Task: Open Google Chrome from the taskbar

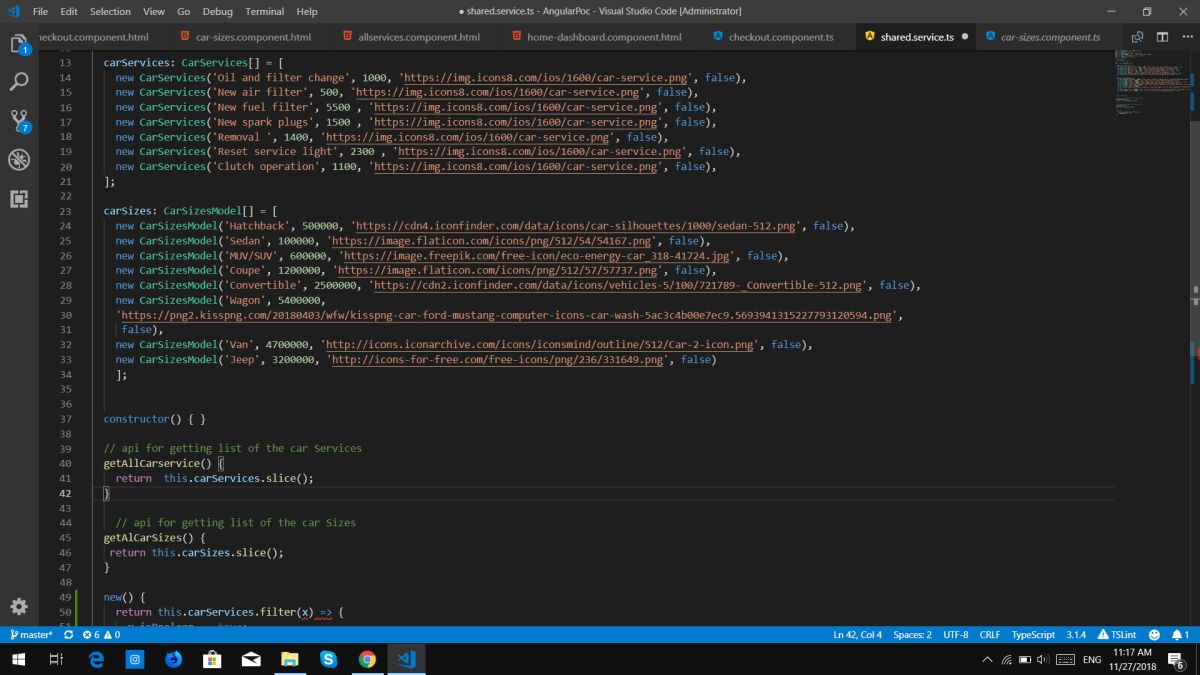Action: (367, 659)
